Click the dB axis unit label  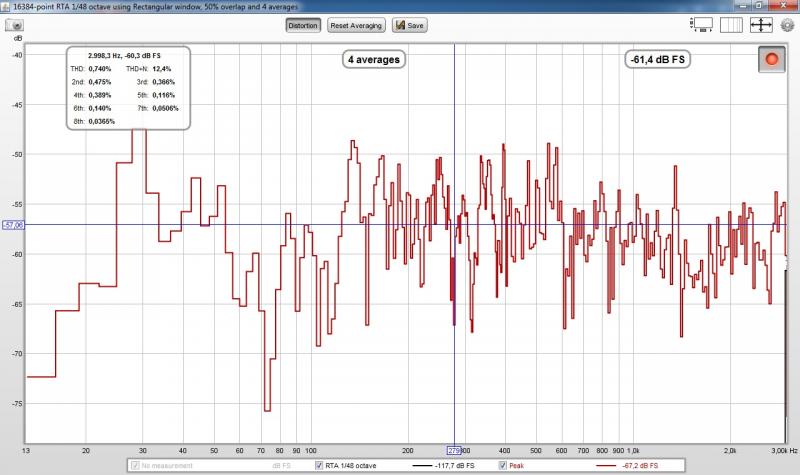pyautogui.click(x=18, y=38)
